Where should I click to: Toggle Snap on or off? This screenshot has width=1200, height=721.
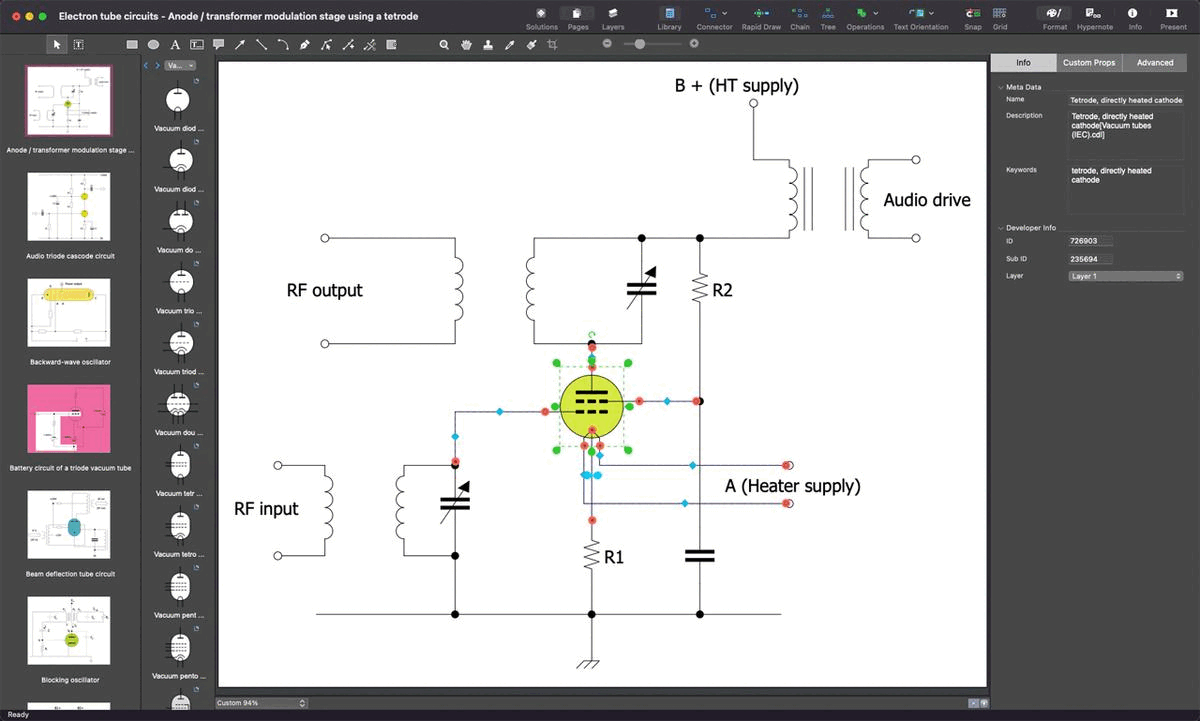[972, 14]
